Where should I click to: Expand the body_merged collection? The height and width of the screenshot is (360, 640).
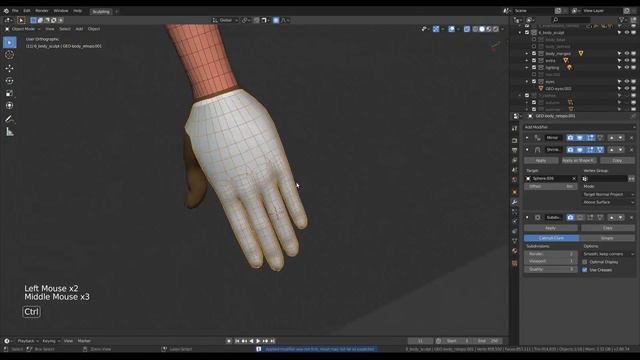pyautogui.click(x=527, y=53)
